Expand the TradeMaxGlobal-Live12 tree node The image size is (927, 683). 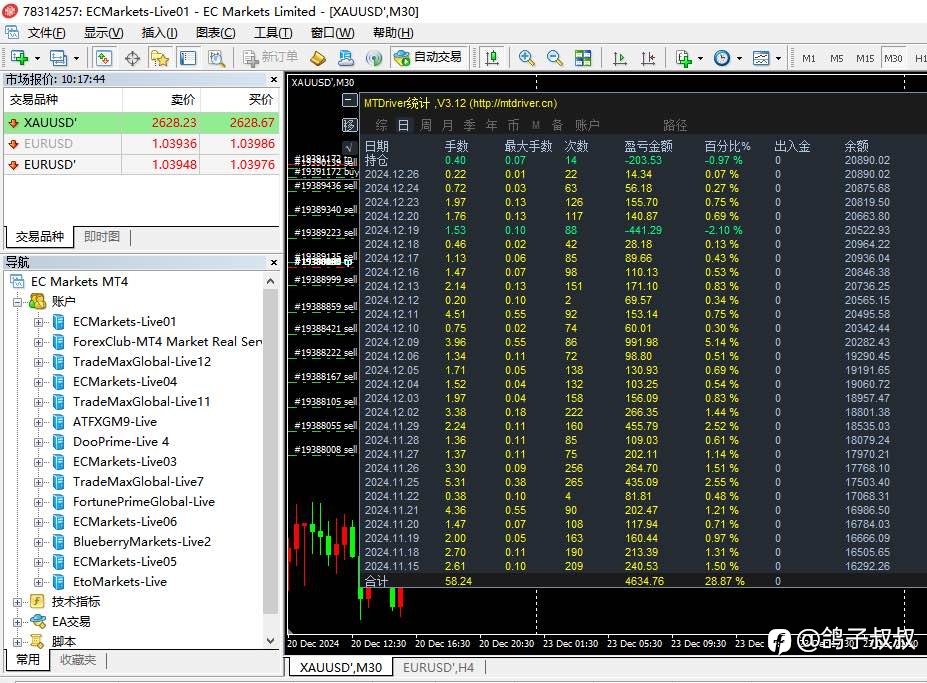38,362
